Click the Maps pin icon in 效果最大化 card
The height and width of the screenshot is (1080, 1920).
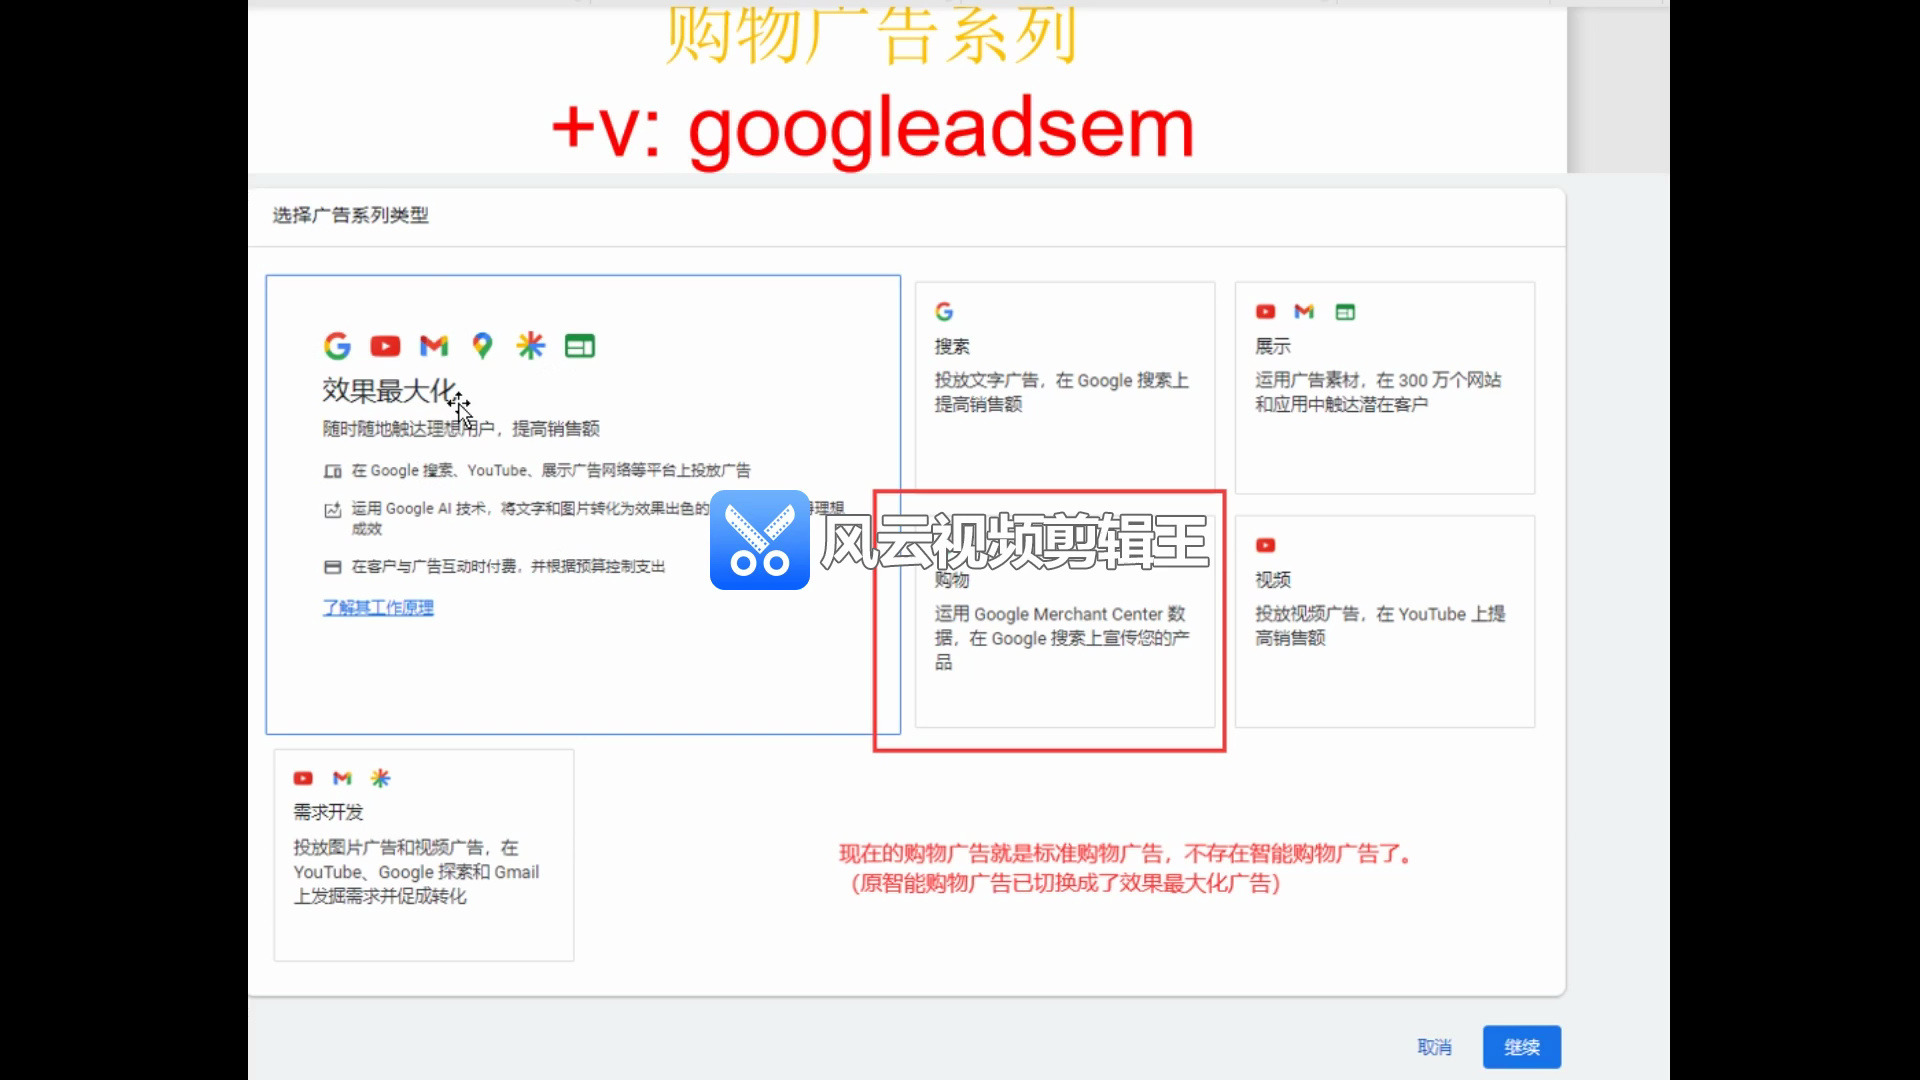[x=482, y=346]
